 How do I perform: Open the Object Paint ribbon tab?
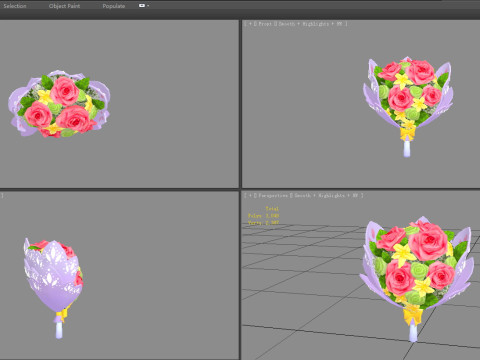[x=64, y=6]
